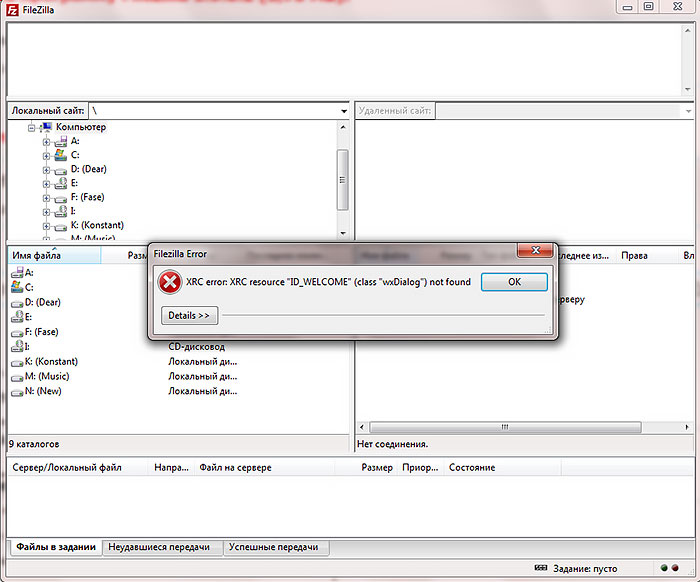Switch to the Неудавшиеся передачи tab

[x=160, y=547]
